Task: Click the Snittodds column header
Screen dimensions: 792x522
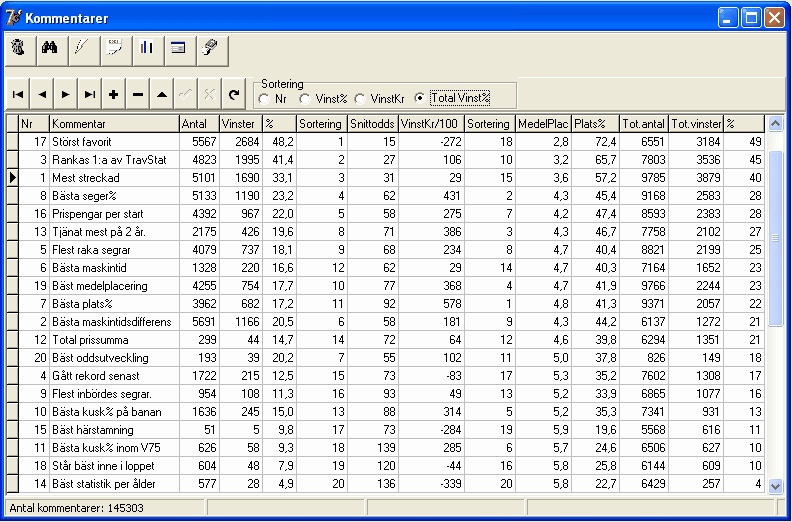Action: tap(373, 124)
